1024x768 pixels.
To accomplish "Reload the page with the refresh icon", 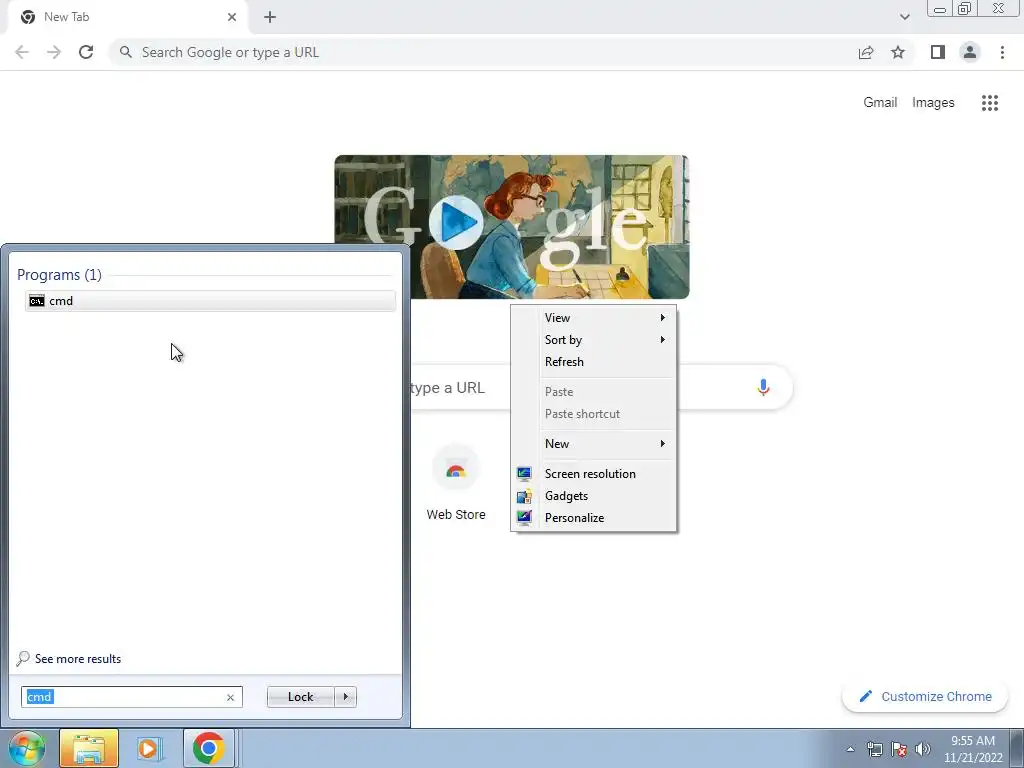I will [86, 52].
